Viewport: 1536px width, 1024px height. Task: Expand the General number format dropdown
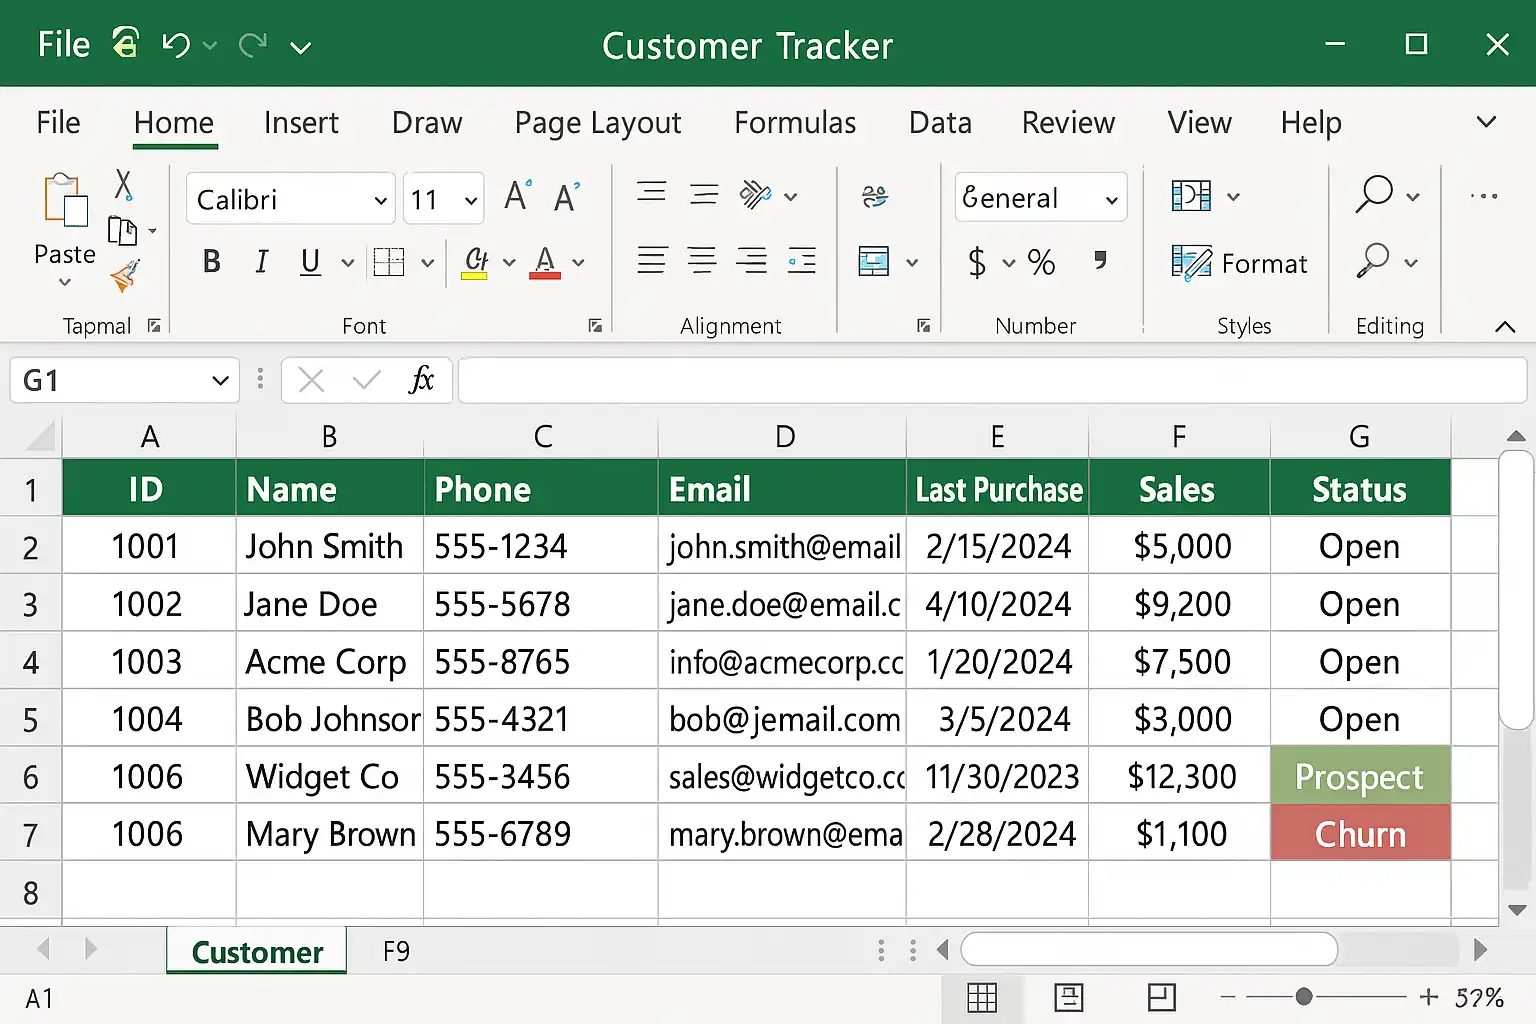[x=1111, y=200]
